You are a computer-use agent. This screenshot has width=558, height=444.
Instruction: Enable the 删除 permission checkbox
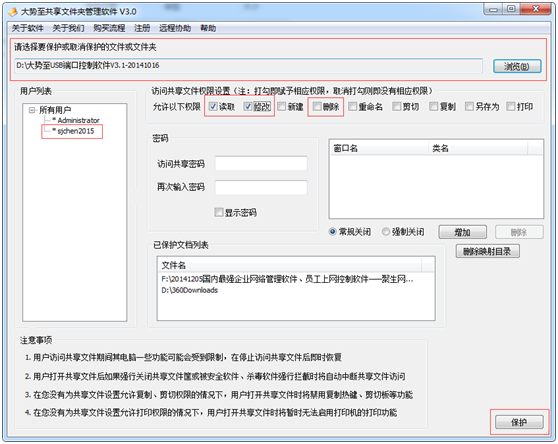coord(317,106)
